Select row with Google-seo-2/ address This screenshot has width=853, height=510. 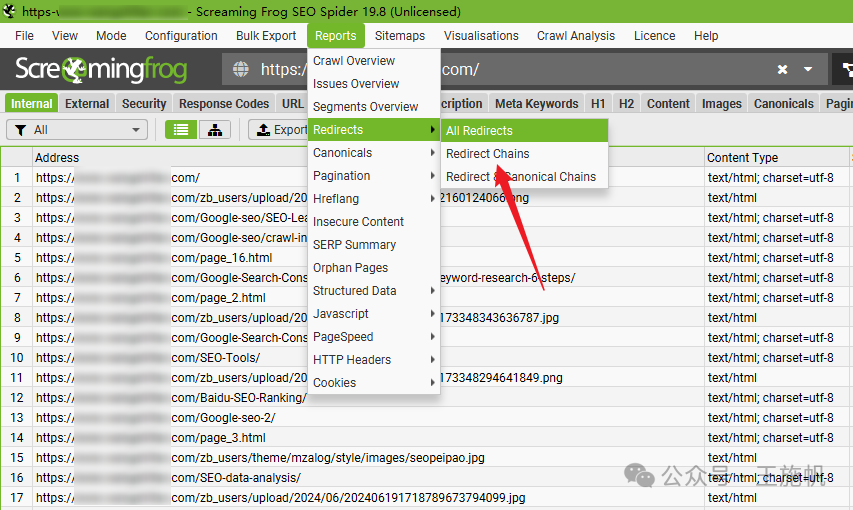pos(426,417)
